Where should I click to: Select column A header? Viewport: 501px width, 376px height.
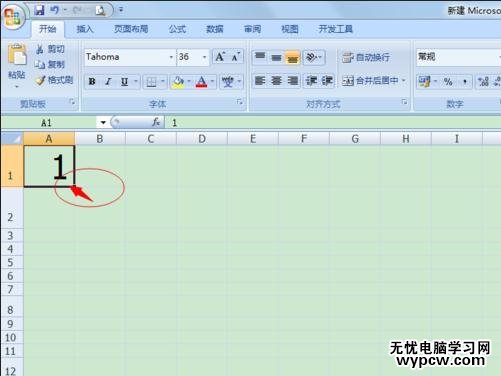tap(49, 139)
